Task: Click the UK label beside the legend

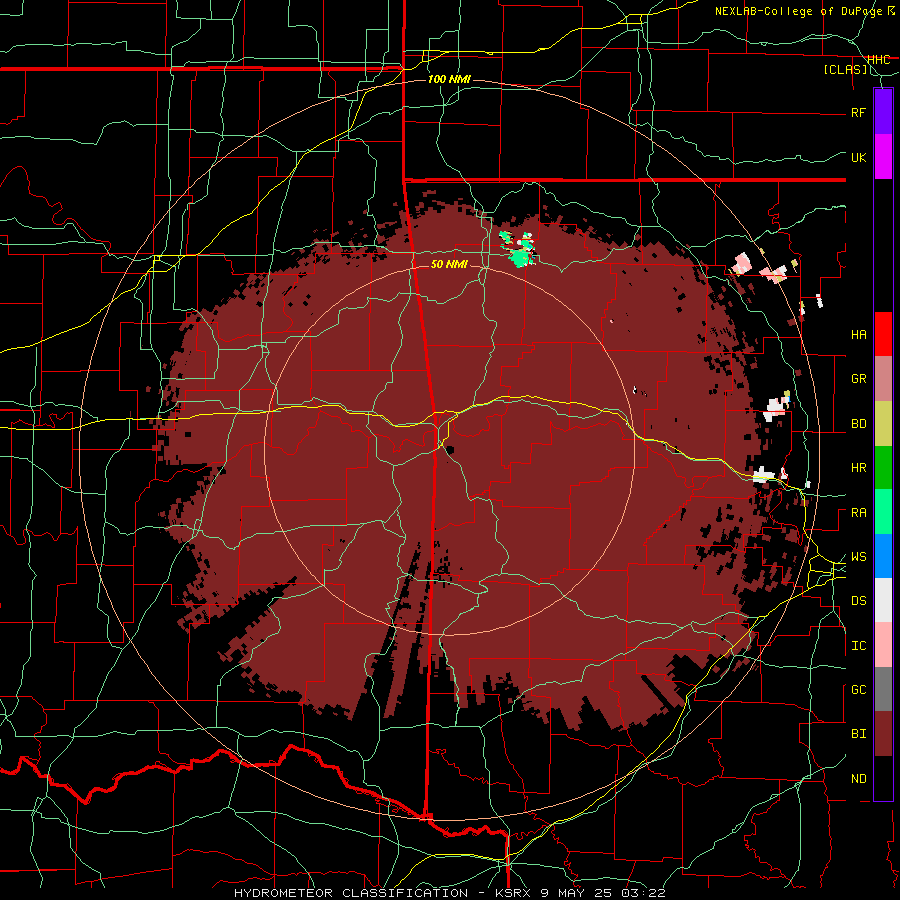Action: (859, 157)
